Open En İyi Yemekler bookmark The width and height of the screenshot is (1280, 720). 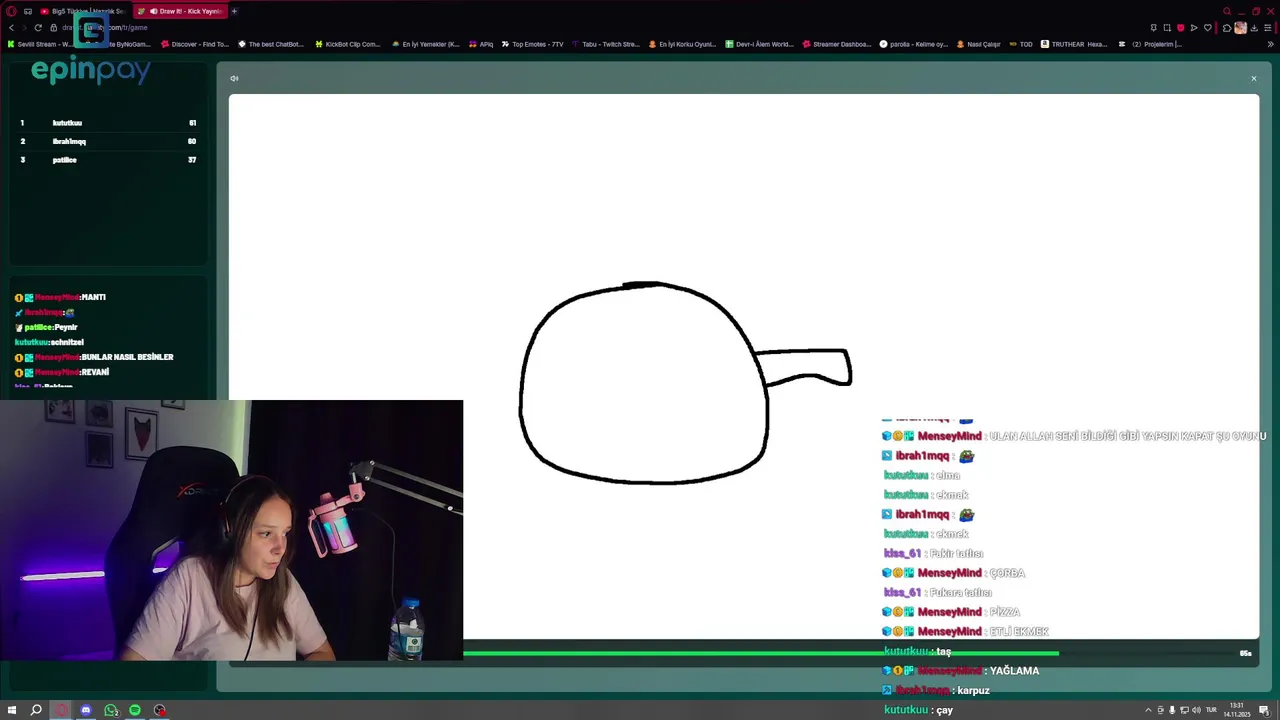(425, 44)
